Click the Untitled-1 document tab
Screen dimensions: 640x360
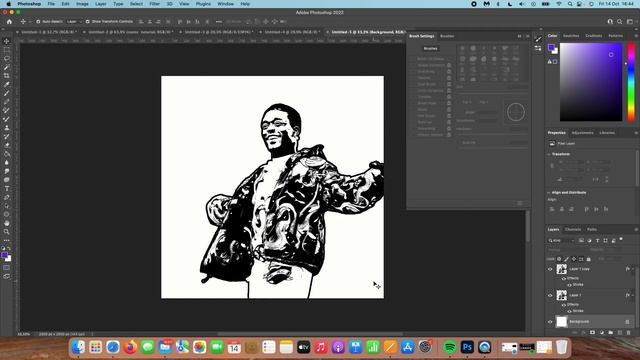click(x=48, y=32)
